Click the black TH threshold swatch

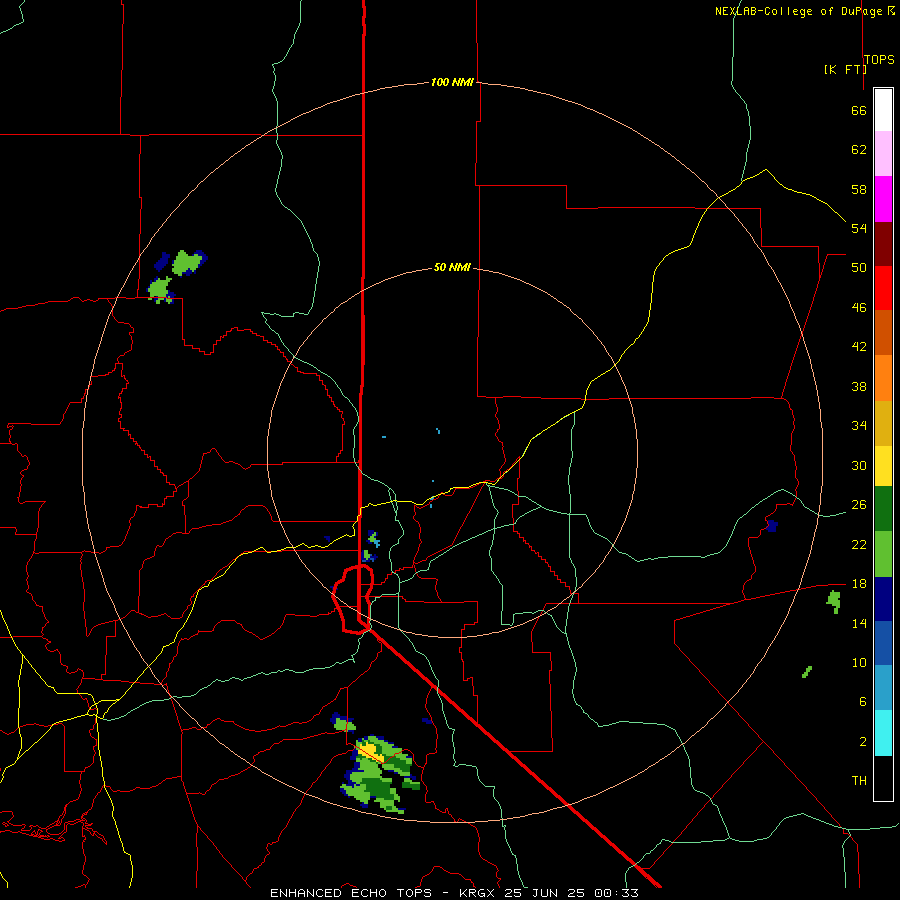883,778
